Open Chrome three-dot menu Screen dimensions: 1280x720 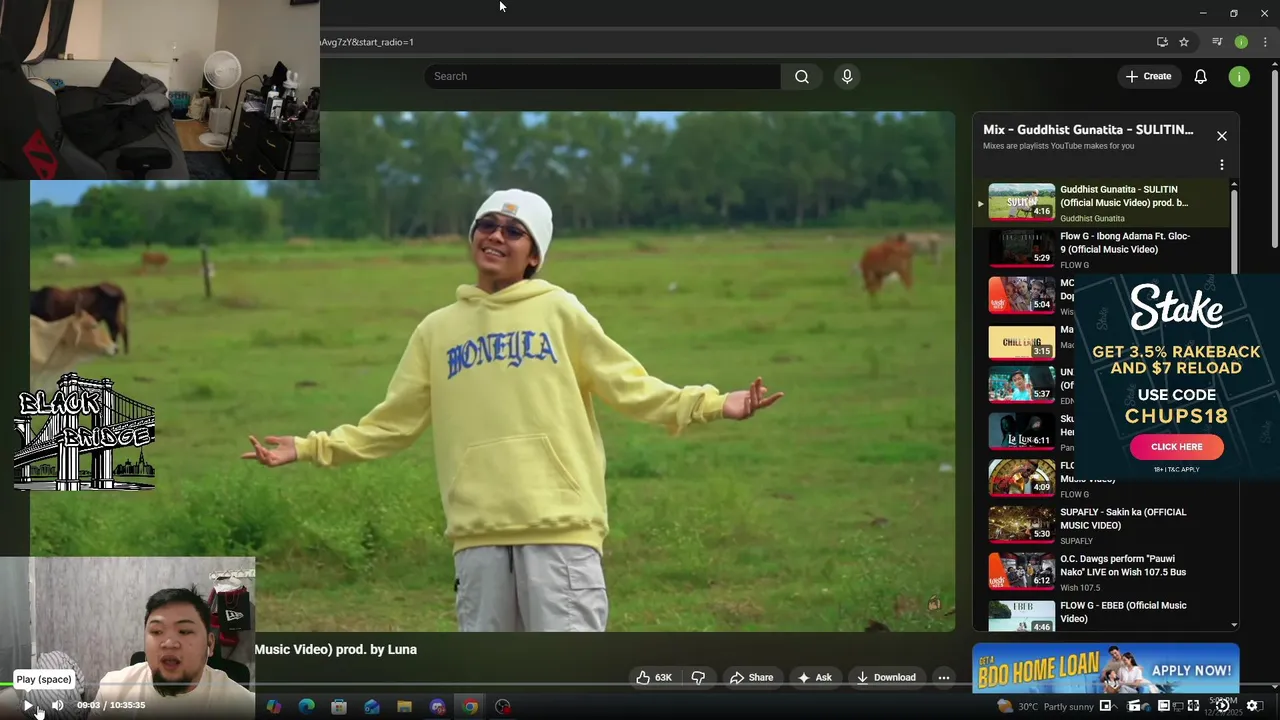(1265, 42)
